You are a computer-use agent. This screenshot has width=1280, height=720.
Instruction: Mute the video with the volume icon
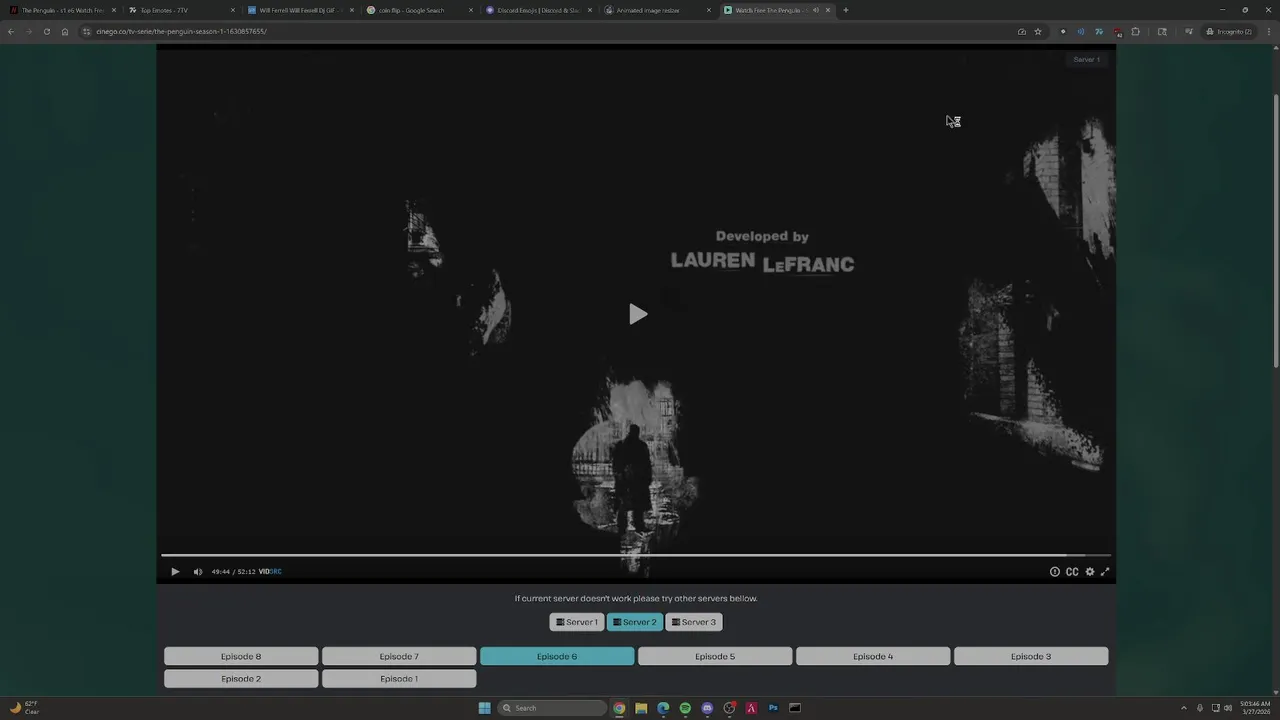[198, 572]
